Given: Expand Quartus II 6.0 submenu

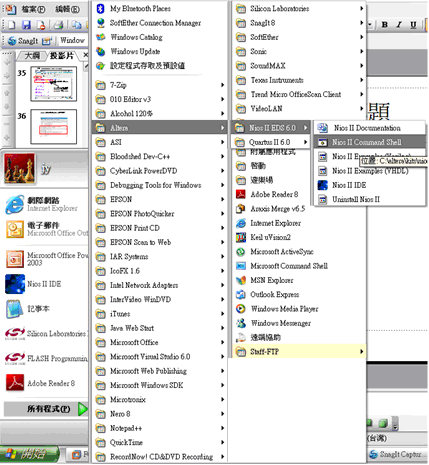Looking at the screenshot, I should [x=270, y=142].
